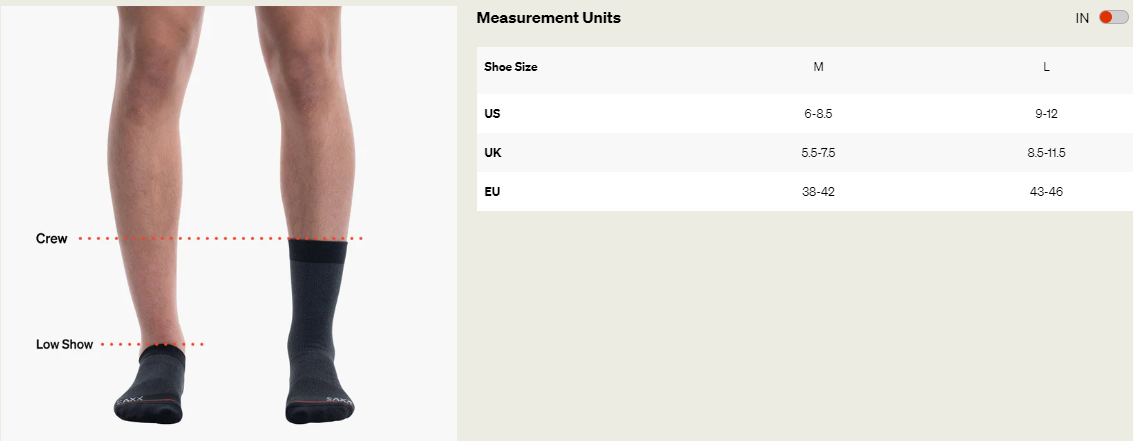Click the Measurement Units heading
Image resolution: width=1133 pixels, height=441 pixels.
click(x=548, y=18)
